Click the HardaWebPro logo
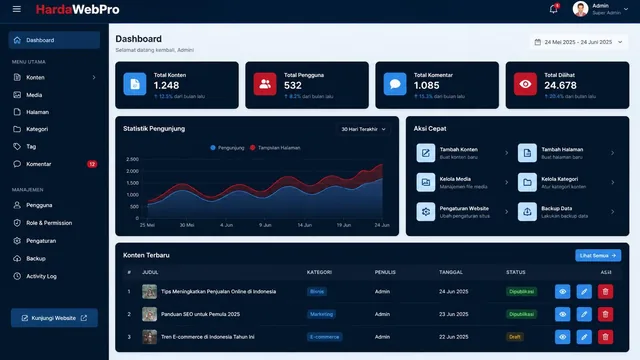The image size is (640, 360). pos(78,9)
